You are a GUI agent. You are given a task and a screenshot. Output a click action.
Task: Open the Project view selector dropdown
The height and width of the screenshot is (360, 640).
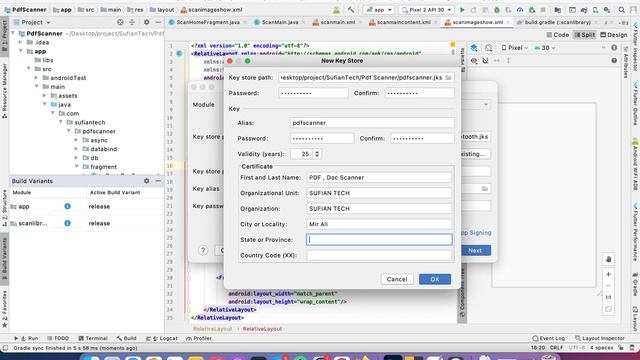[x=32, y=22]
